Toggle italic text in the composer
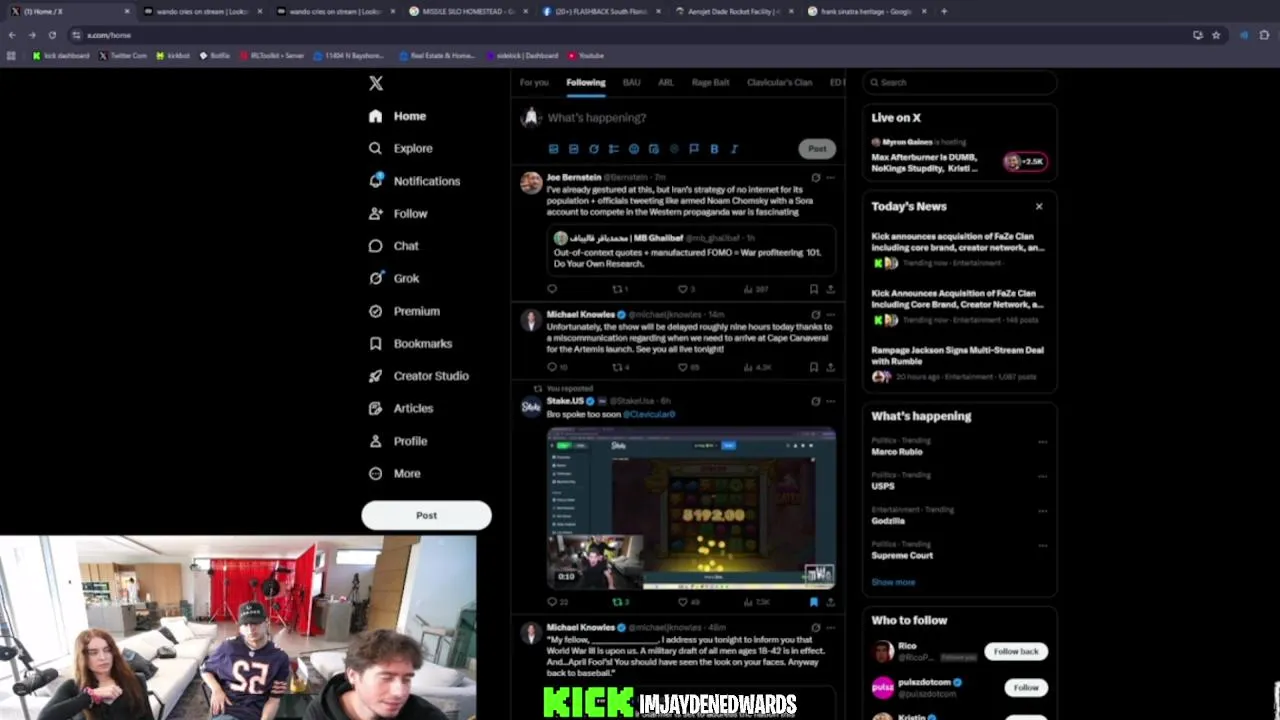The width and height of the screenshot is (1280, 720). pos(734,149)
